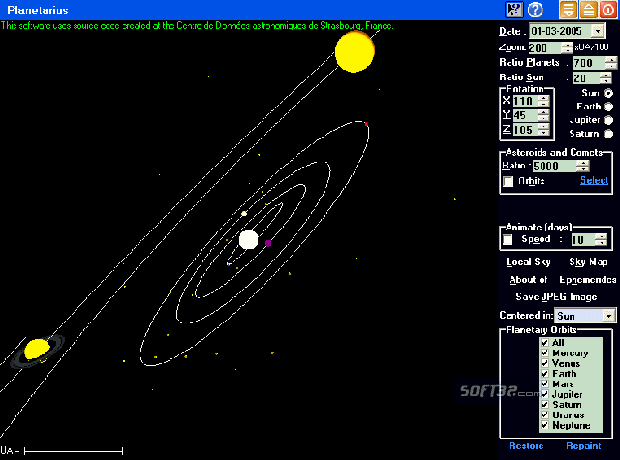Toggle the Earth orbit checkbox

545,373
